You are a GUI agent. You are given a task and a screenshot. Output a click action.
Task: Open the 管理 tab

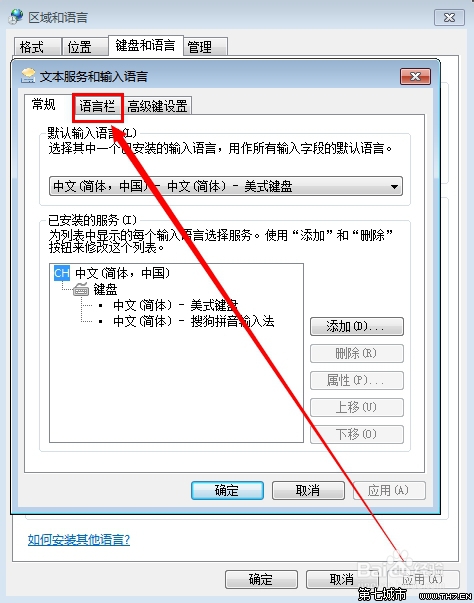(x=206, y=47)
